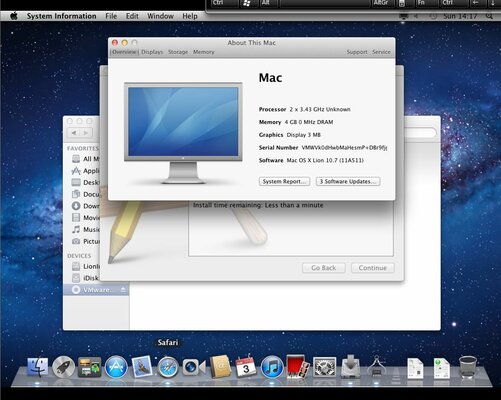Click the display icon in menu bar
The image size is (501, 400).
point(404,16)
